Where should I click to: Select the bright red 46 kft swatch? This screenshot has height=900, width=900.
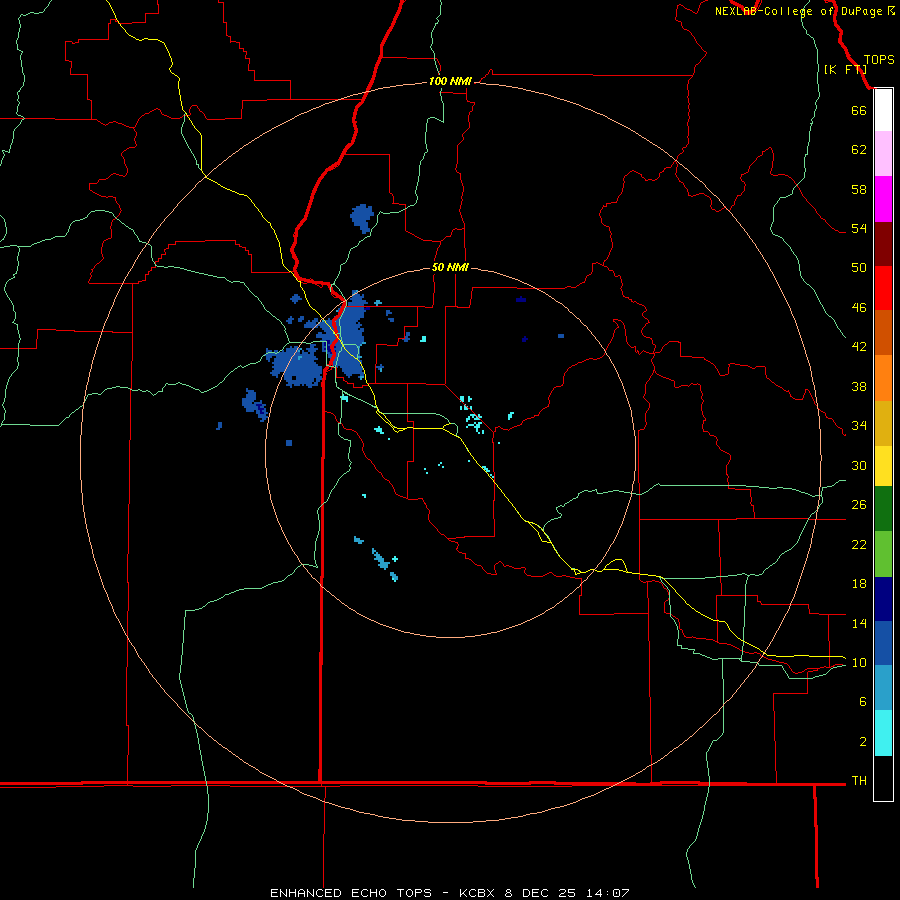tap(883, 288)
